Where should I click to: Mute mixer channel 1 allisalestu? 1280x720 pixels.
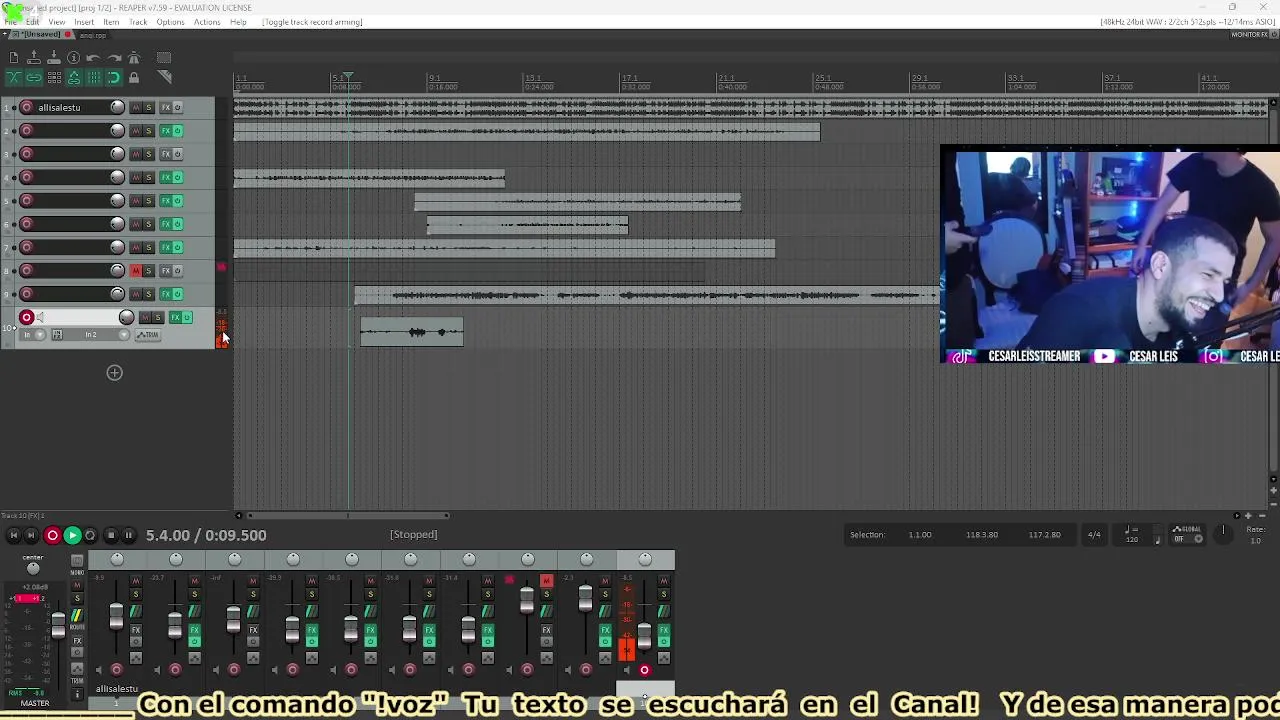[136, 580]
